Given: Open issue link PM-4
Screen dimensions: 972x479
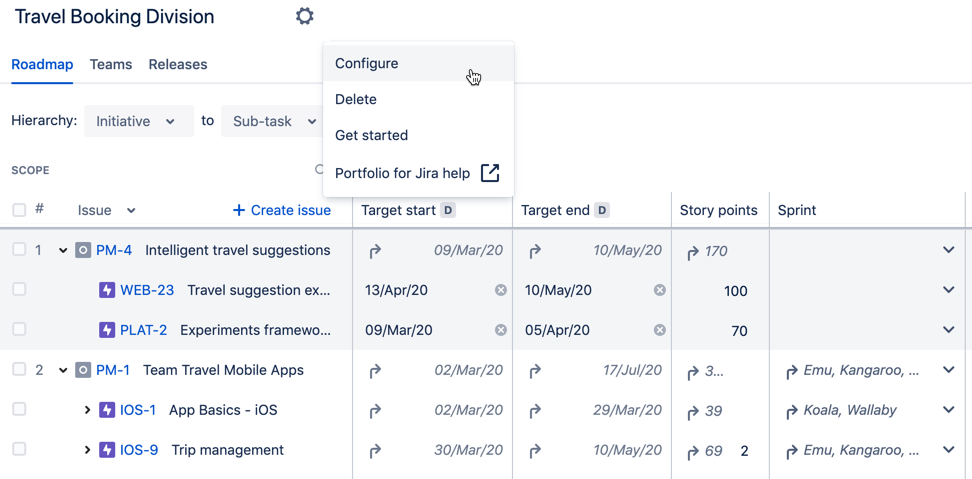Looking at the screenshot, I should (114, 250).
